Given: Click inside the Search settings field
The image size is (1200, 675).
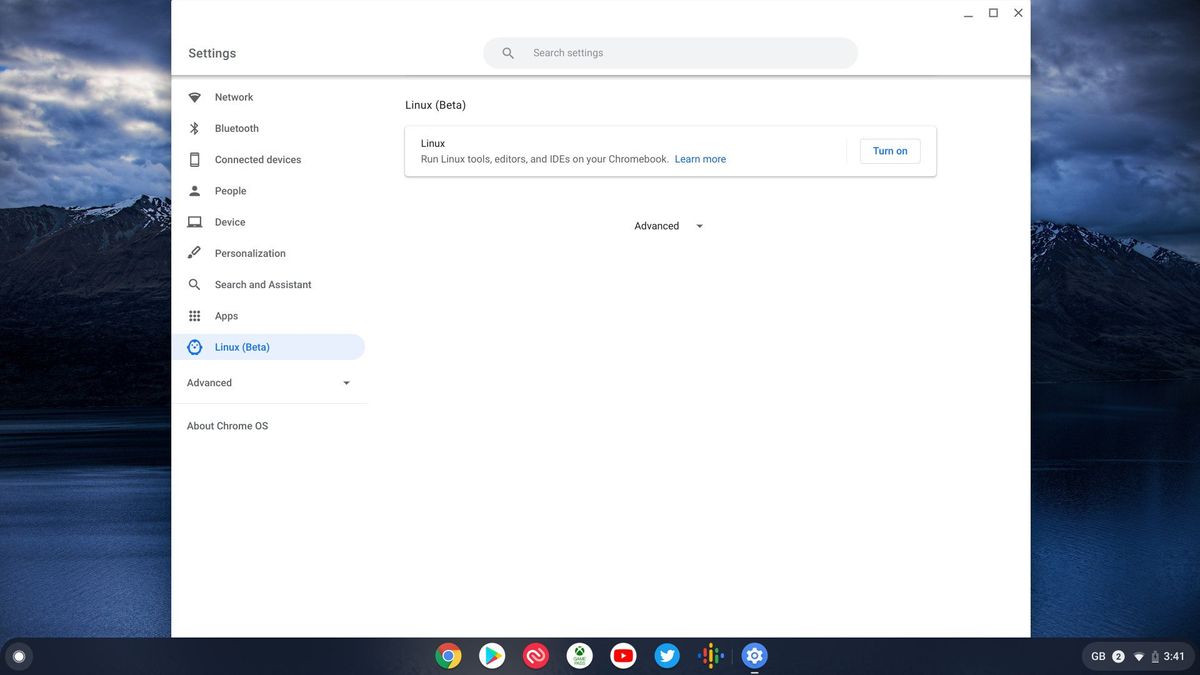Looking at the screenshot, I should click(600, 52).
